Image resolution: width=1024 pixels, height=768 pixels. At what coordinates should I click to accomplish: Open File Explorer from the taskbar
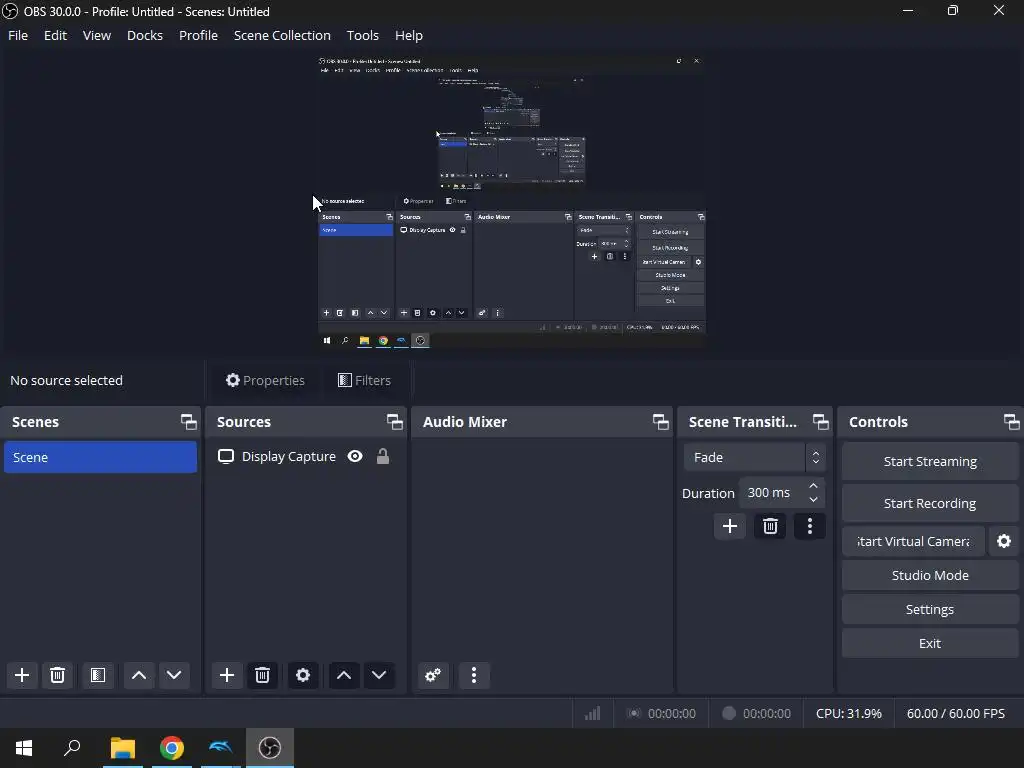tap(123, 748)
